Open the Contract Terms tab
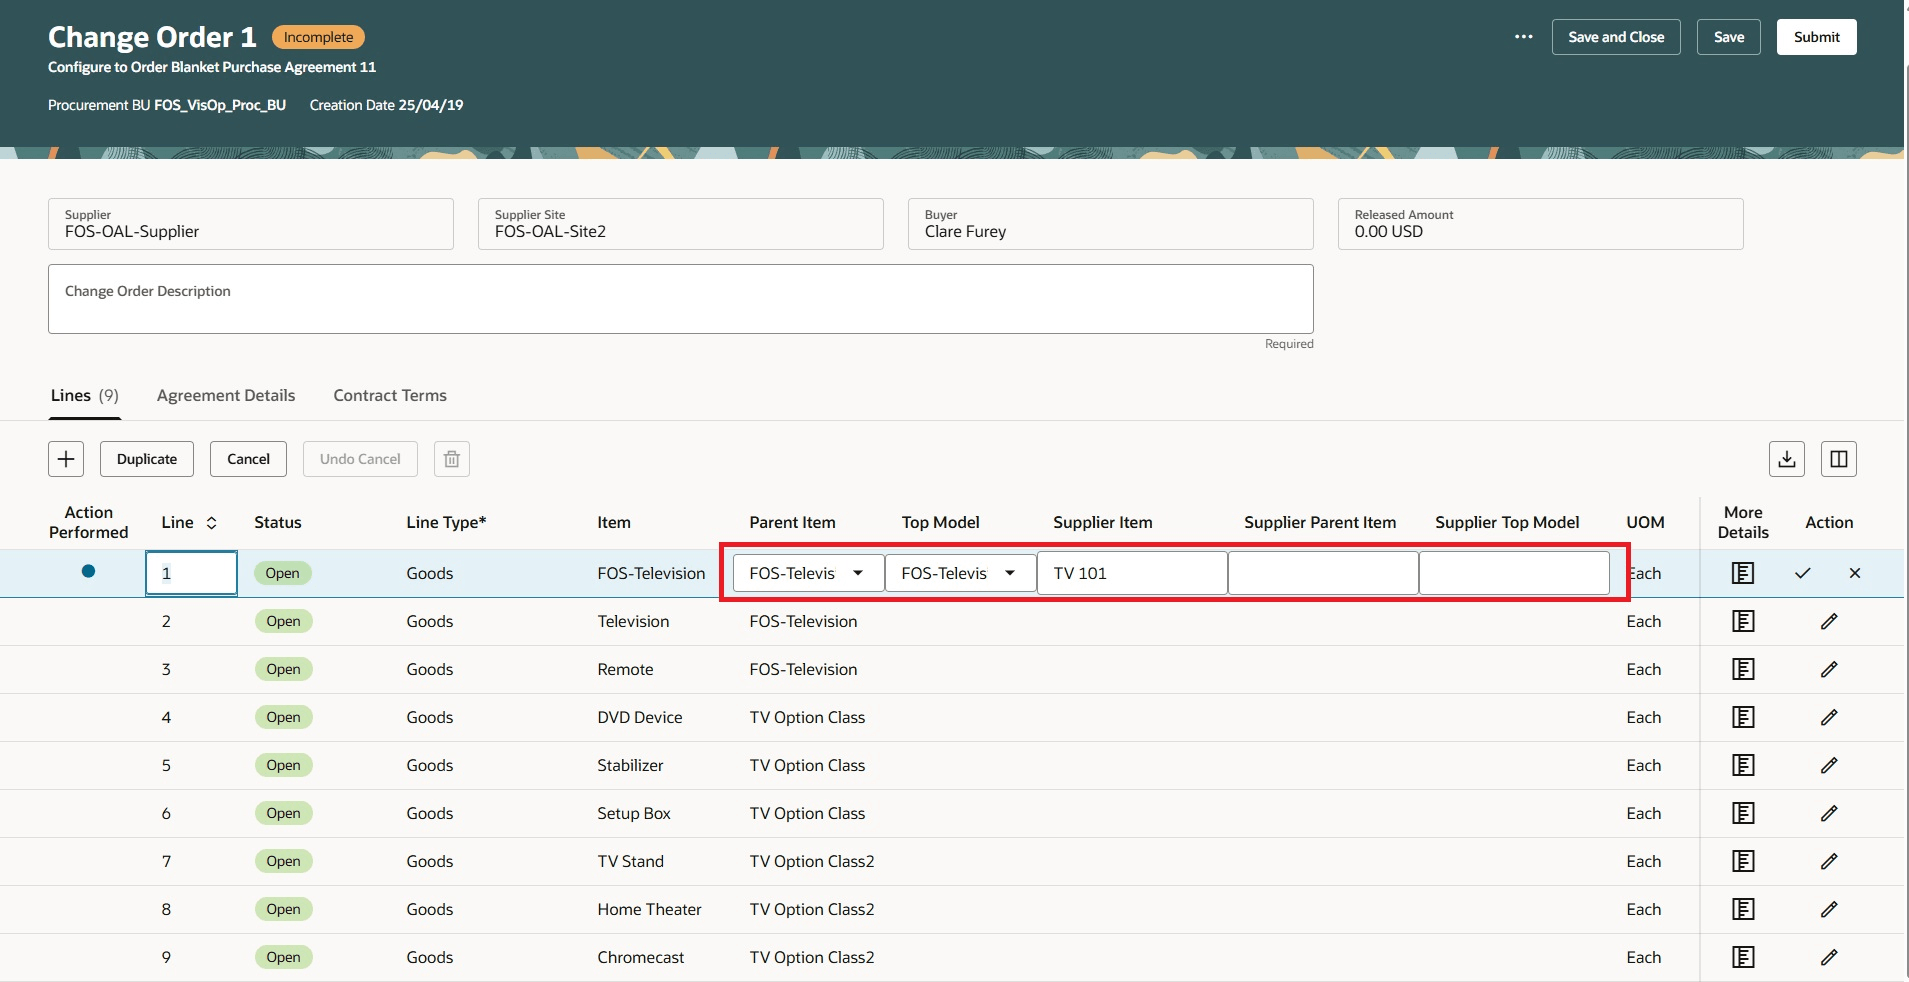Viewport: 1909px width, 982px height. [x=389, y=395]
